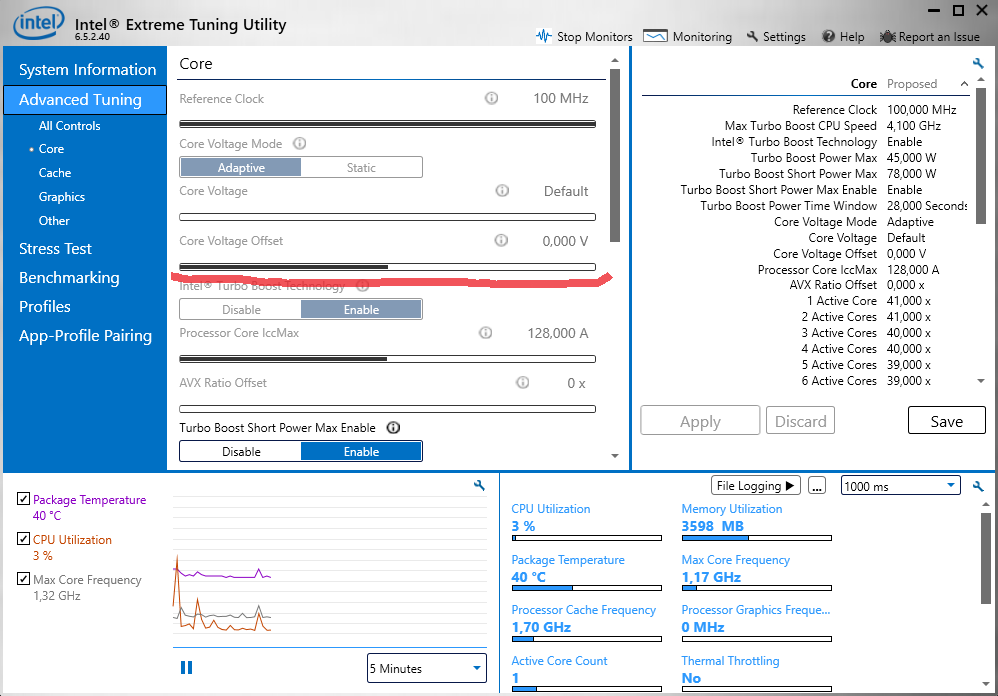Click the Discard button
Image resolution: width=998 pixels, height=696 pixels.
click(x=800, y=421)
